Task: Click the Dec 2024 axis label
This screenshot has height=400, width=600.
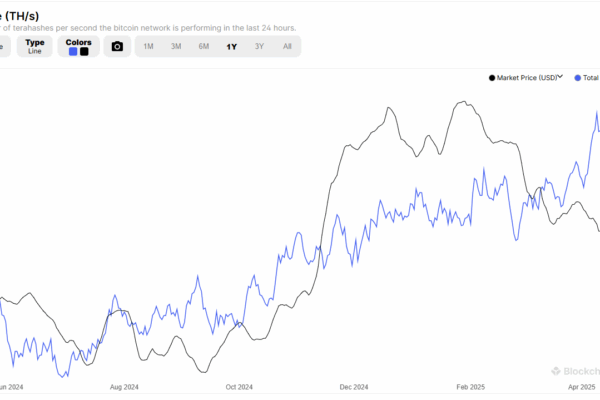Action: tap(354, 387)
